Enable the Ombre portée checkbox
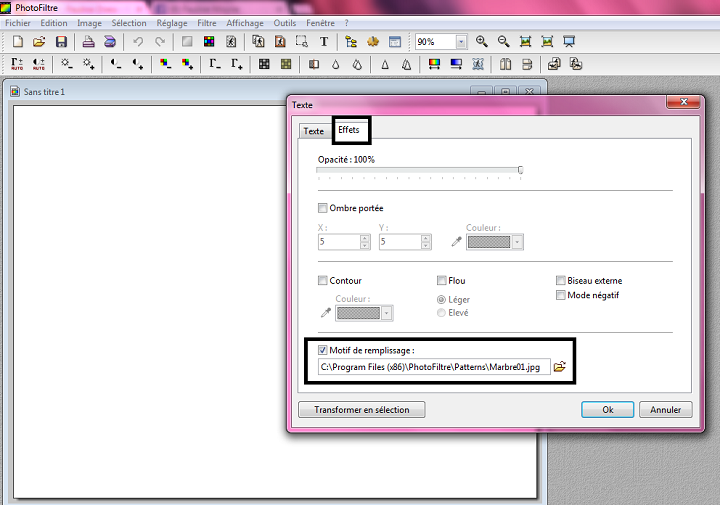 [x=322, y=208]
